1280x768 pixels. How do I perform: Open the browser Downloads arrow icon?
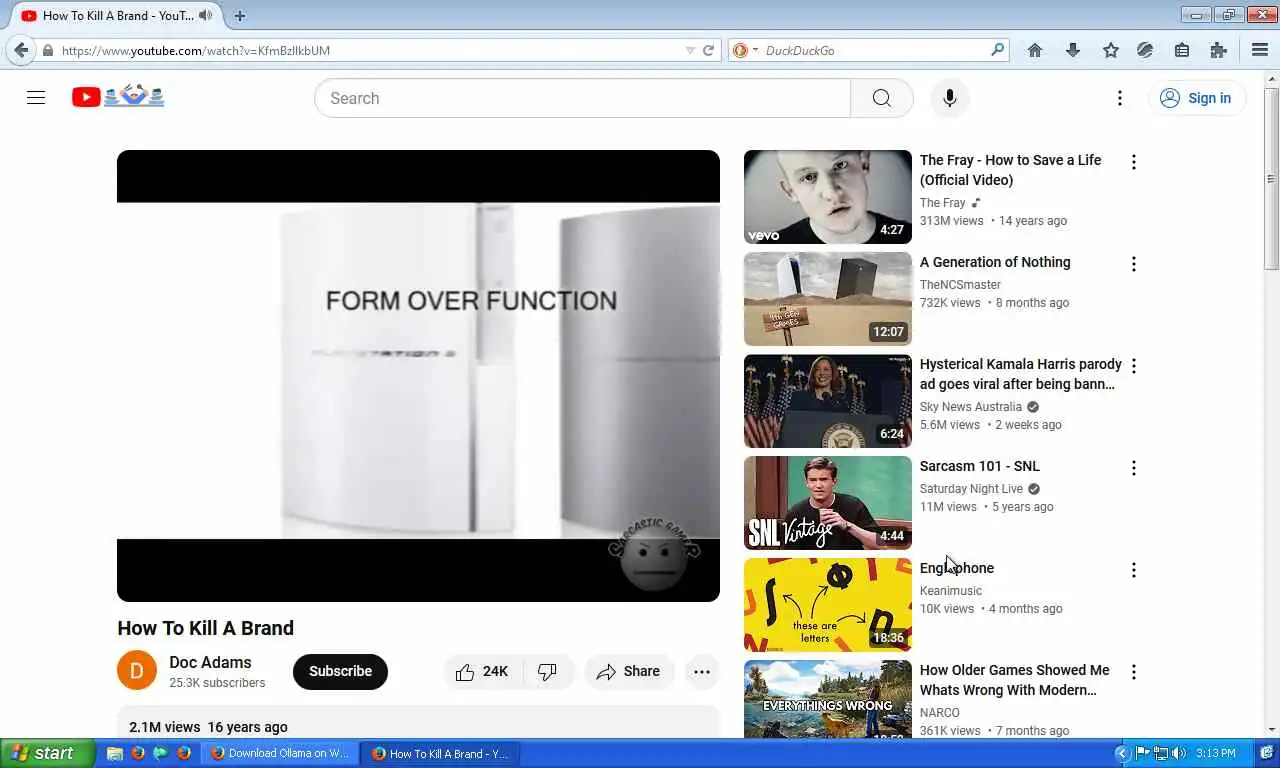coord(1073,50)
